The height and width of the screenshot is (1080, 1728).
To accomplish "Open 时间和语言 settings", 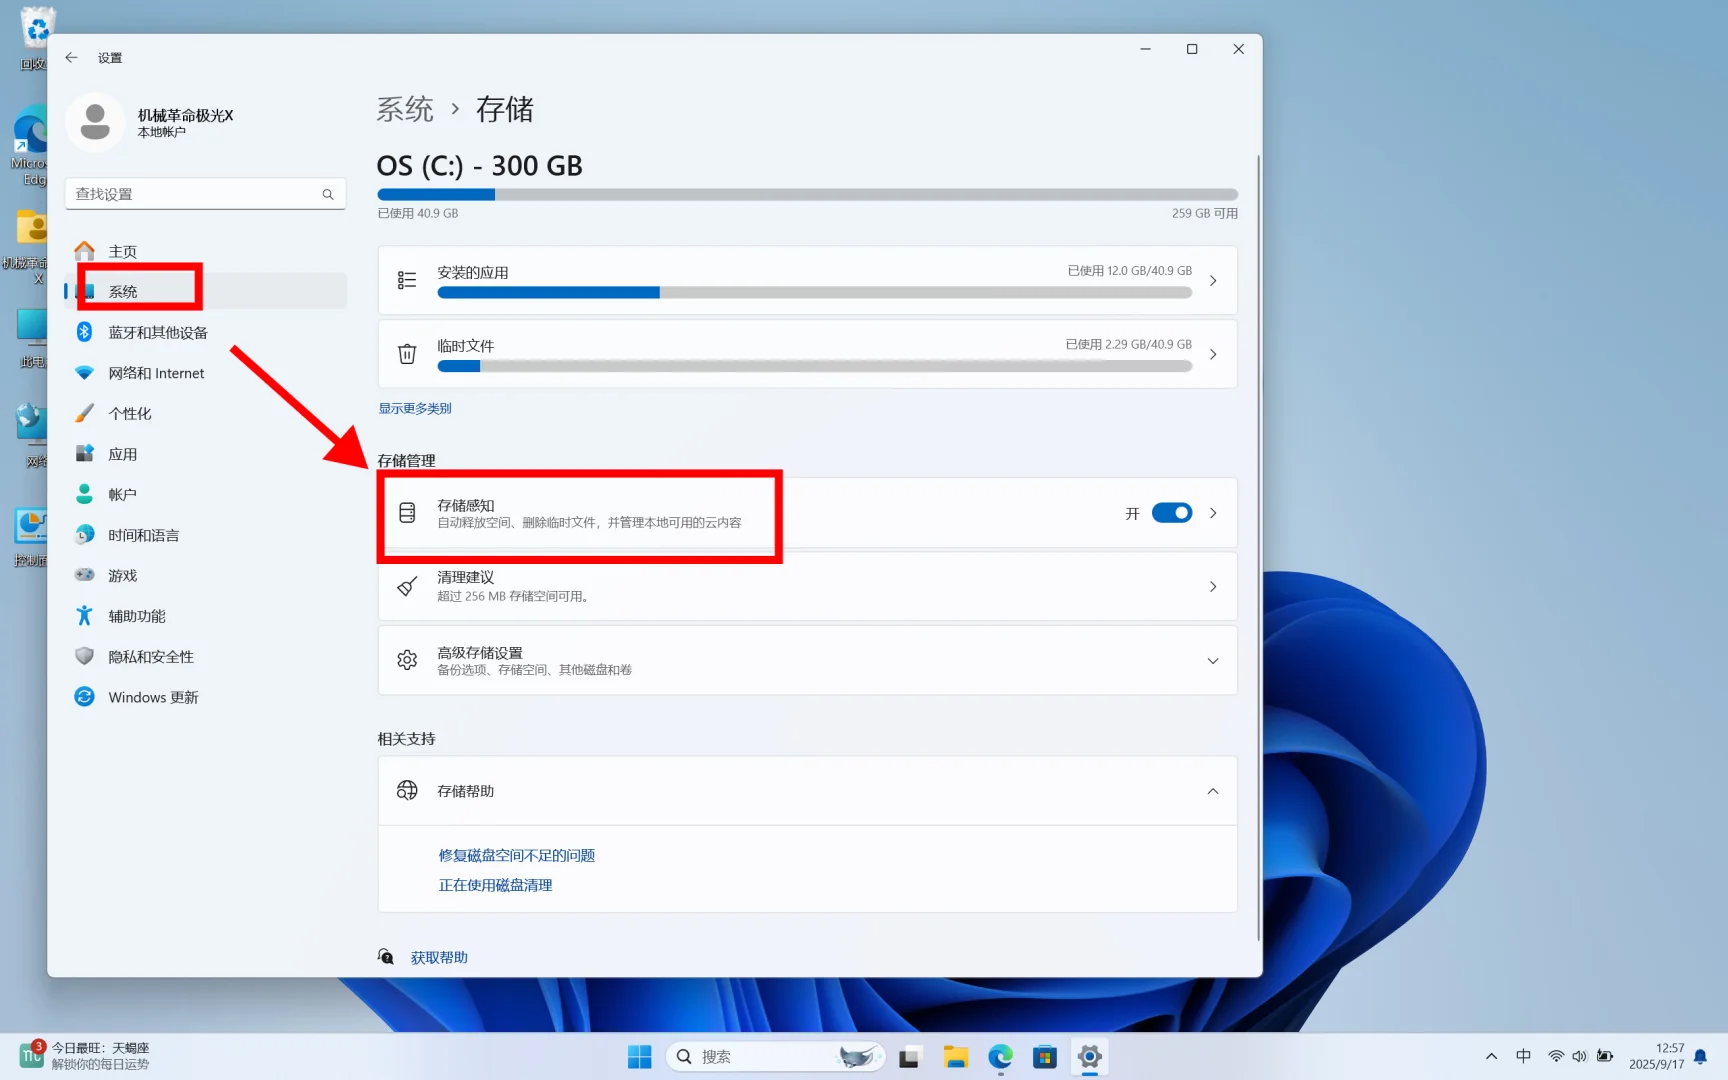I will 142,534.
